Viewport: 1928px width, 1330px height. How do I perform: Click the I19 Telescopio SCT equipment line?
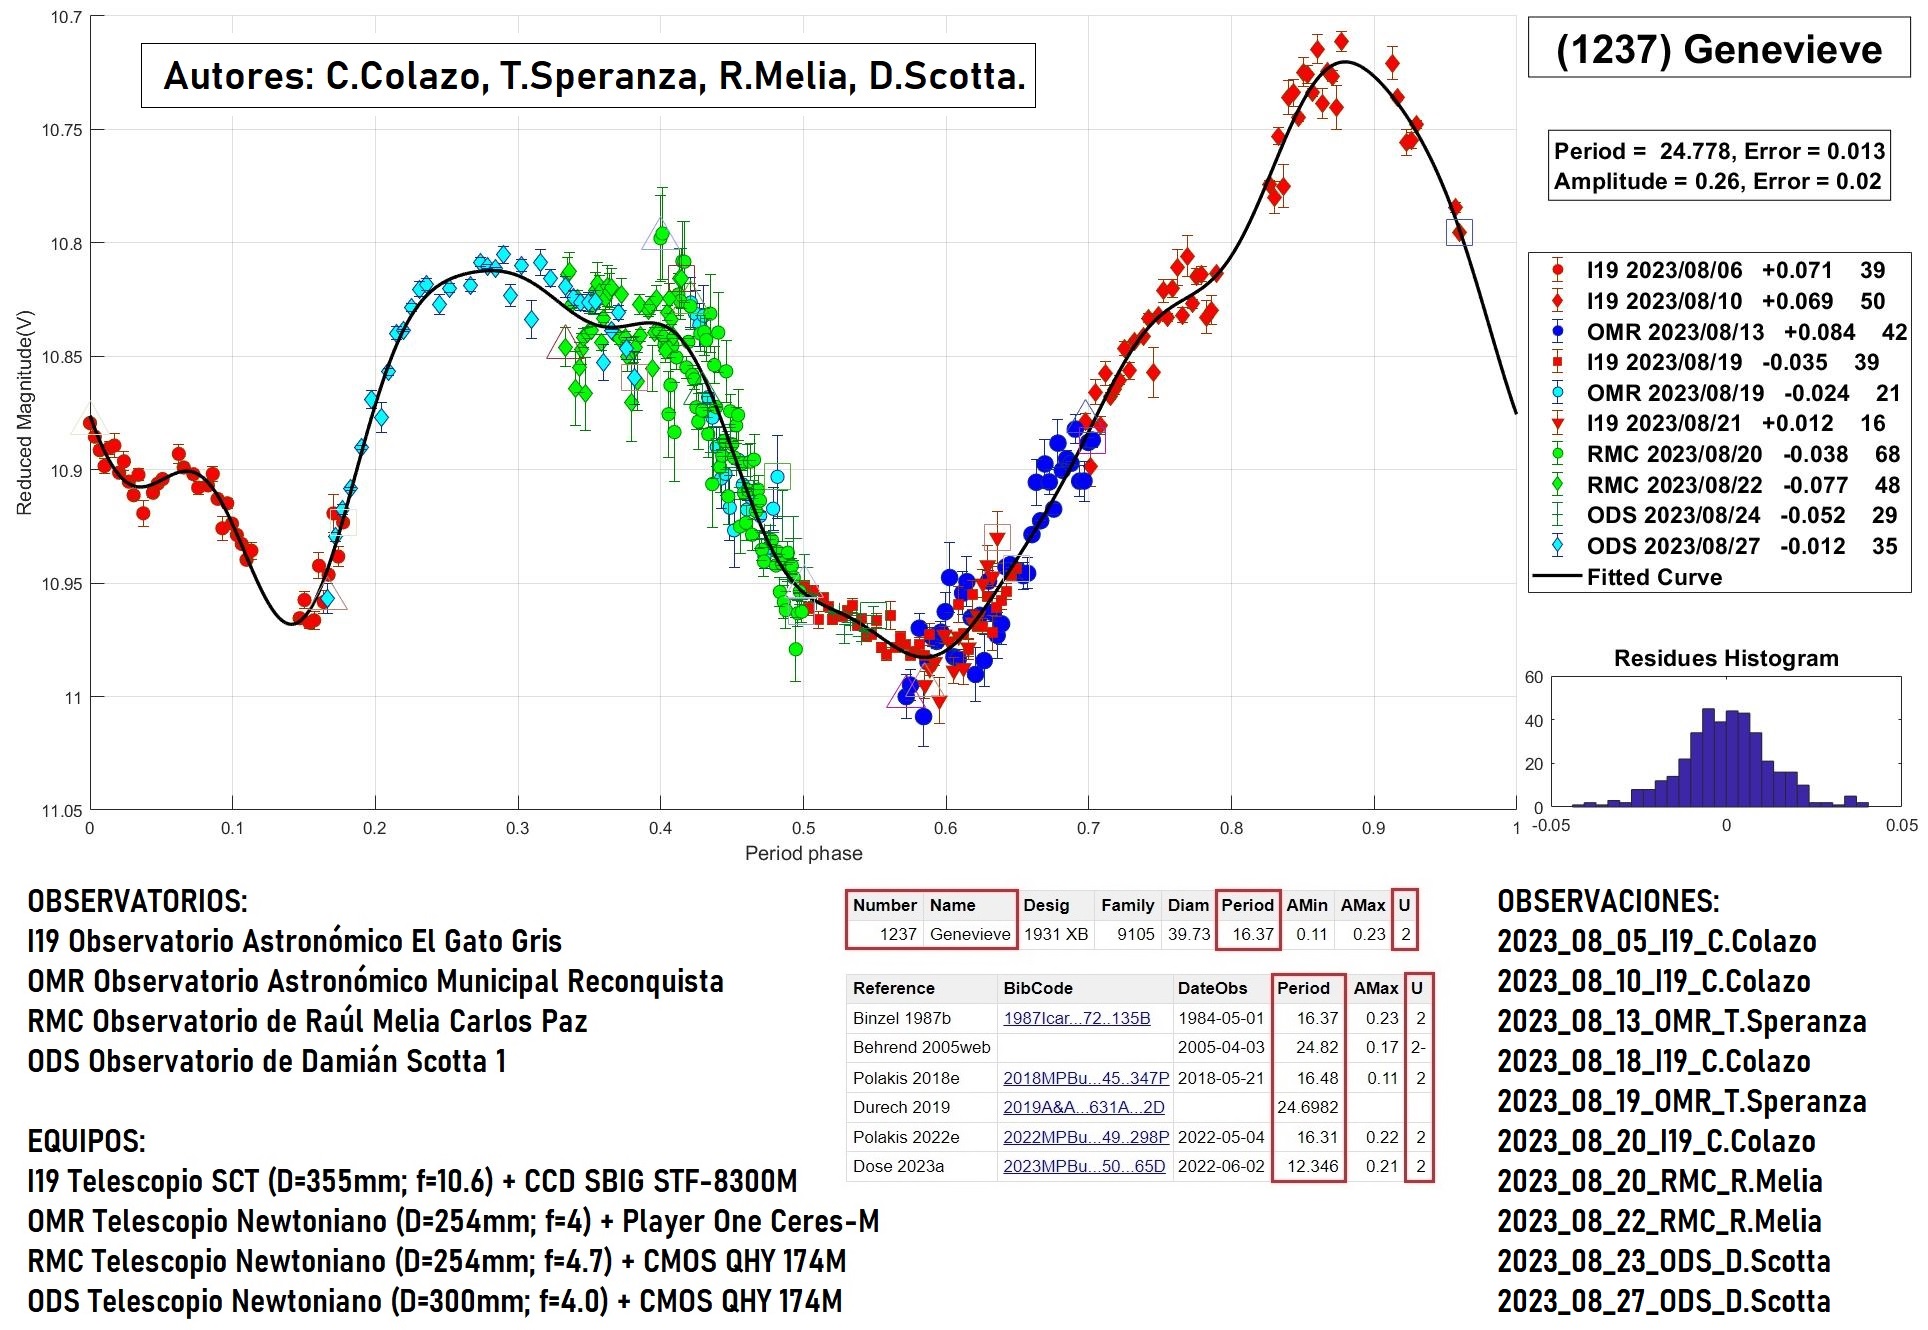coord(412,1181)
